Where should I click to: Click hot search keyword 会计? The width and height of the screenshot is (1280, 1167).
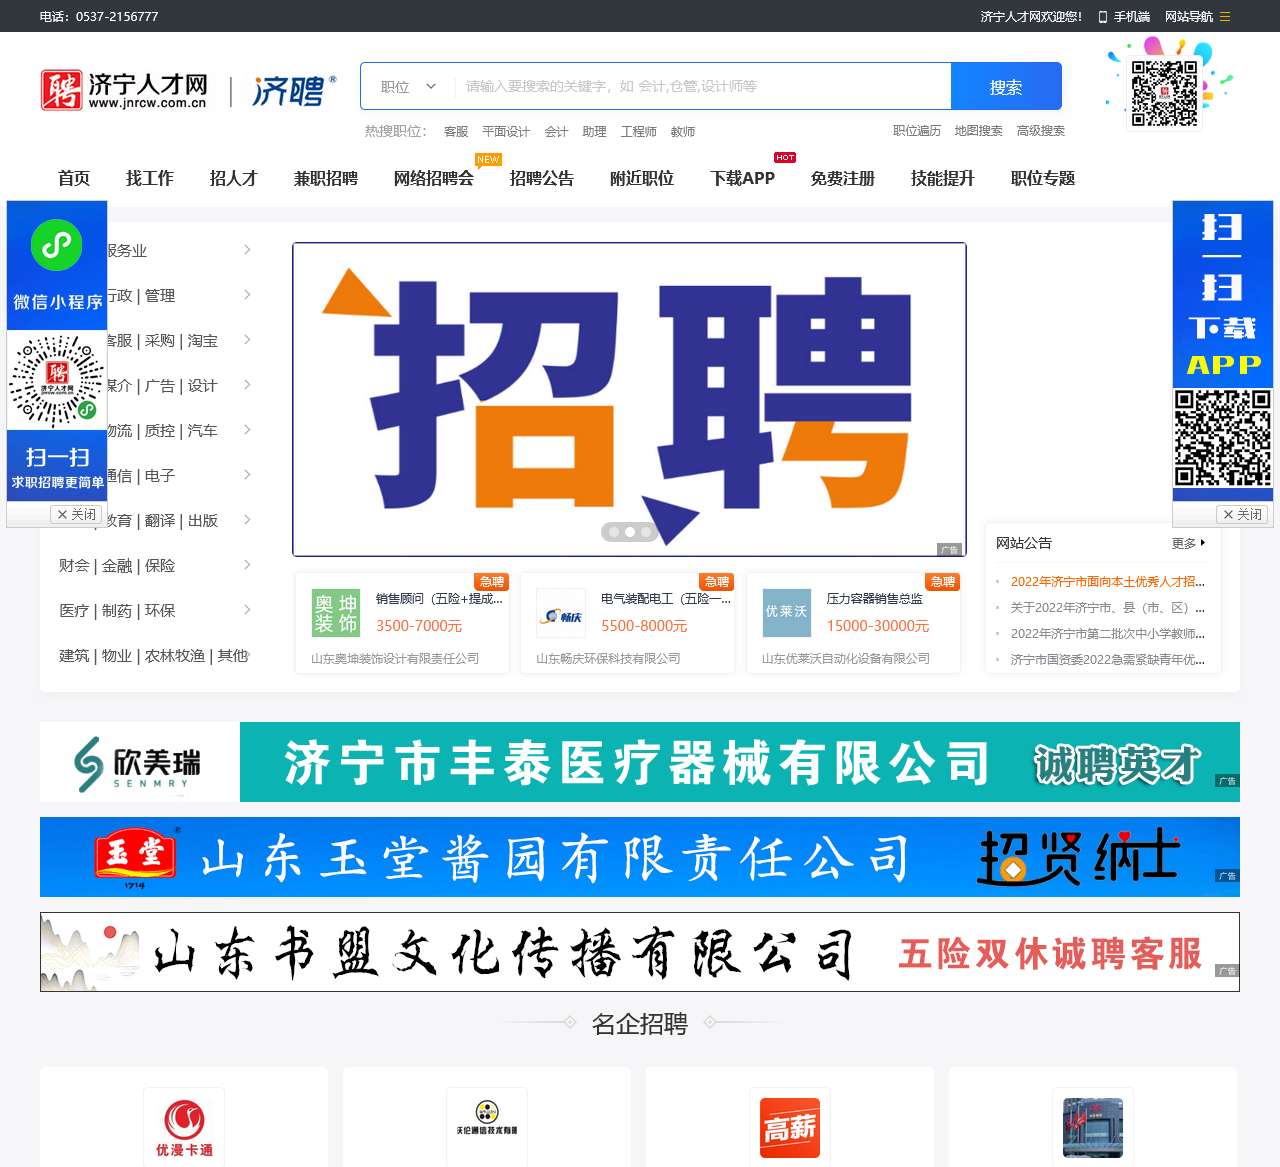click(x=556, y=131)
